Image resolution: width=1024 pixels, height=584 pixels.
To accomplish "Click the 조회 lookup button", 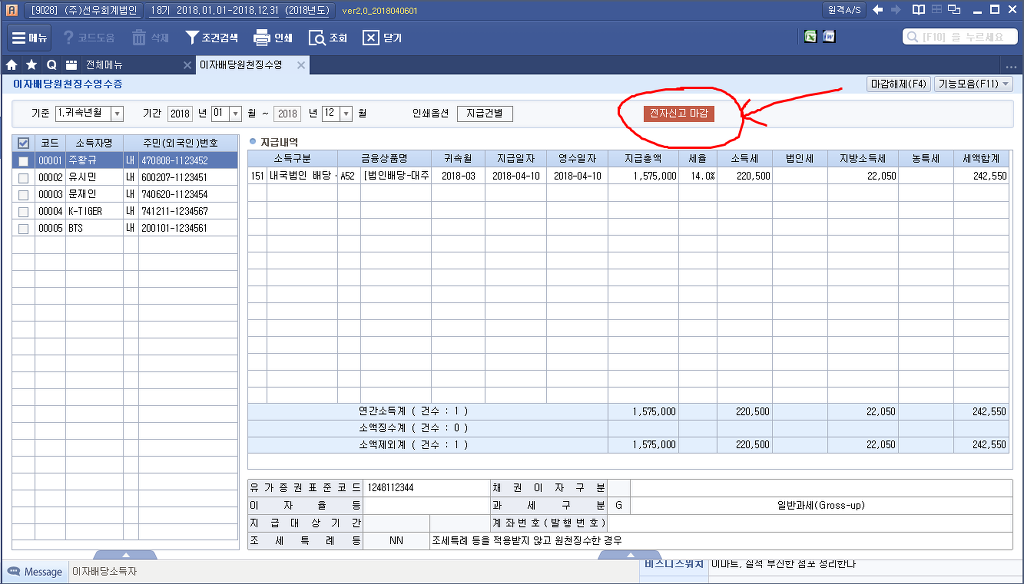I will [328, 38].
